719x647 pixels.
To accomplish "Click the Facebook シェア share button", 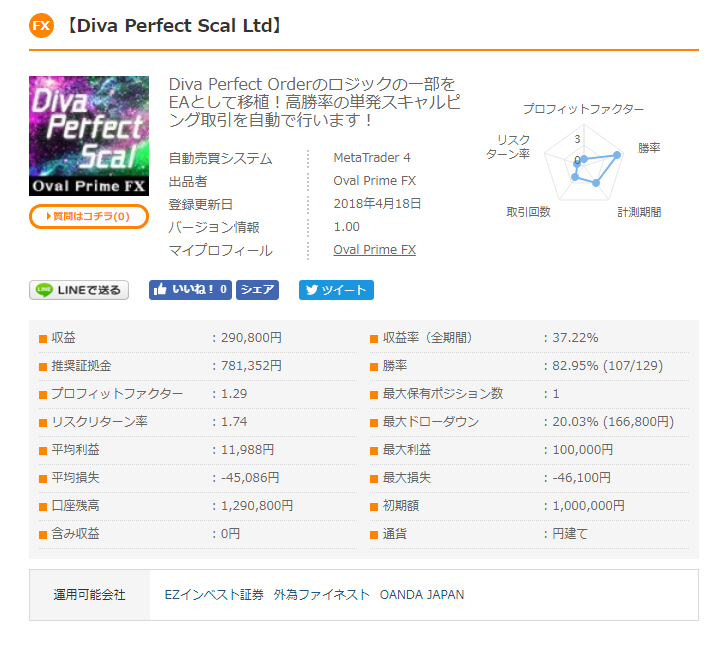I will (x=257, y=290).
